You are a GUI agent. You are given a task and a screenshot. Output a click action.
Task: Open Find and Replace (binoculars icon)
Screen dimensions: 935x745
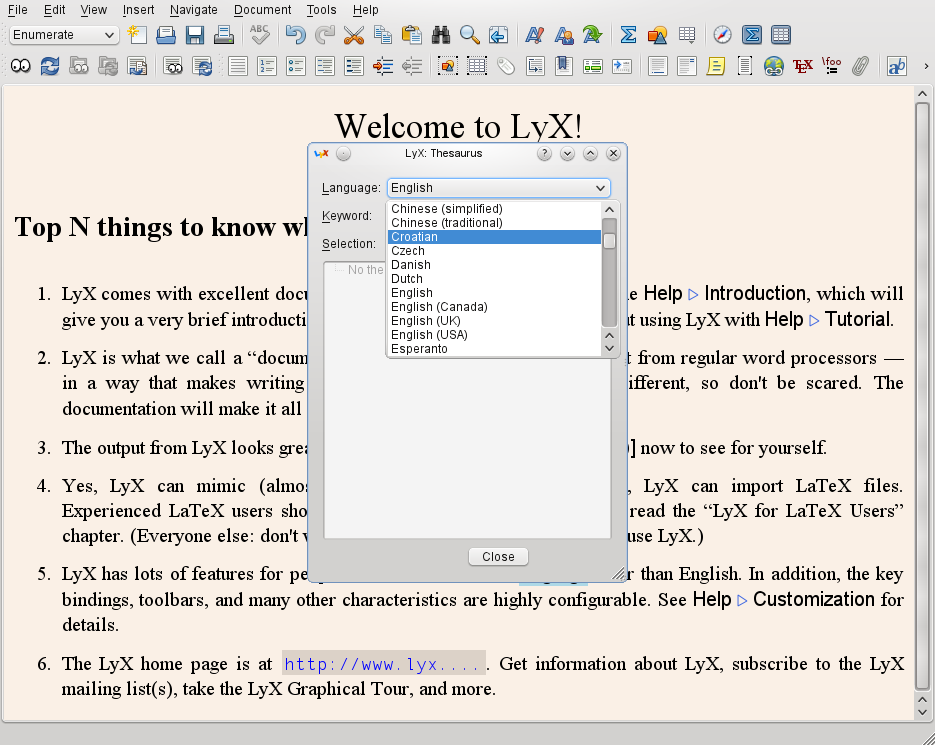440,34
